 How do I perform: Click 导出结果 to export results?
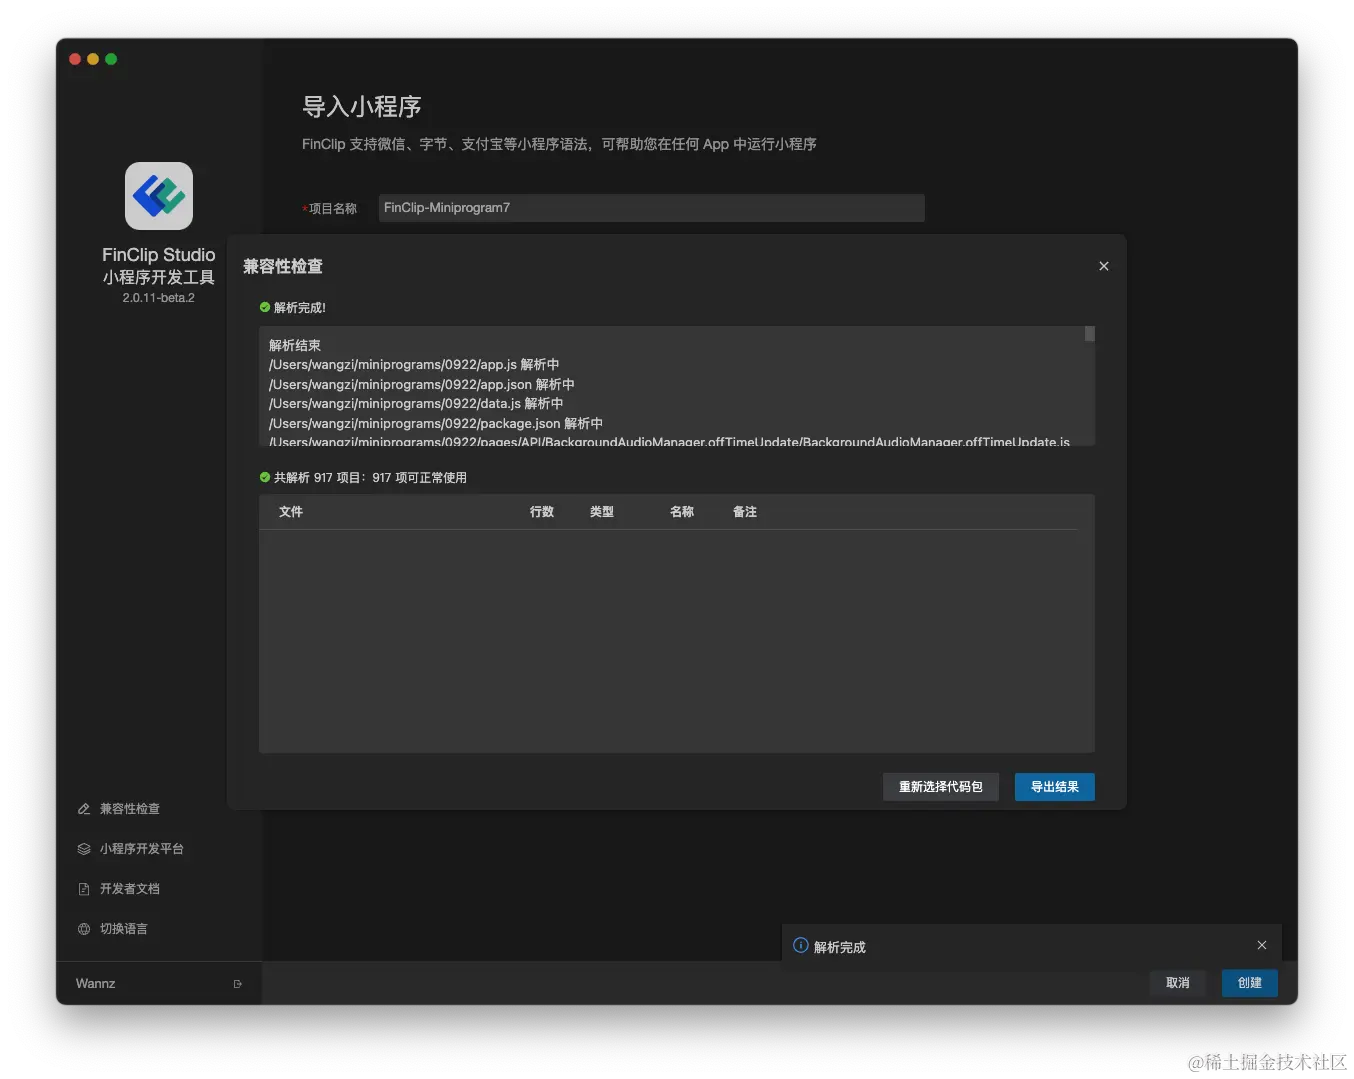[1055, 787]
